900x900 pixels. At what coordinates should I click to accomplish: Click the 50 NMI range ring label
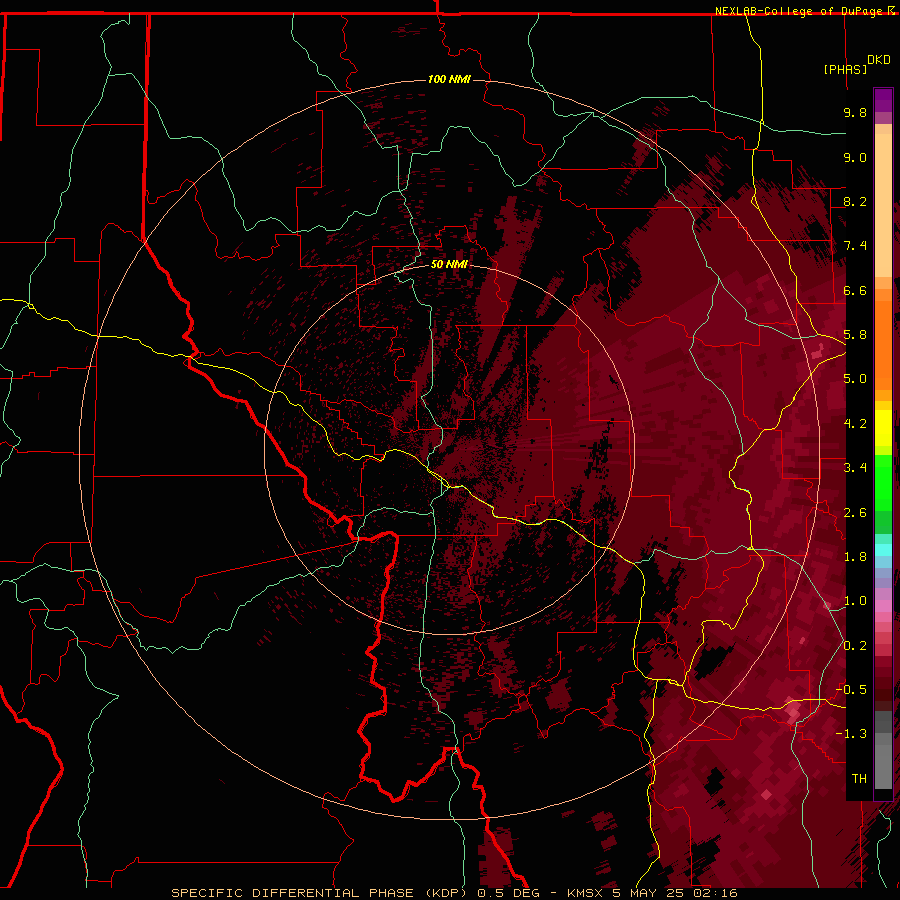[449, 264]
